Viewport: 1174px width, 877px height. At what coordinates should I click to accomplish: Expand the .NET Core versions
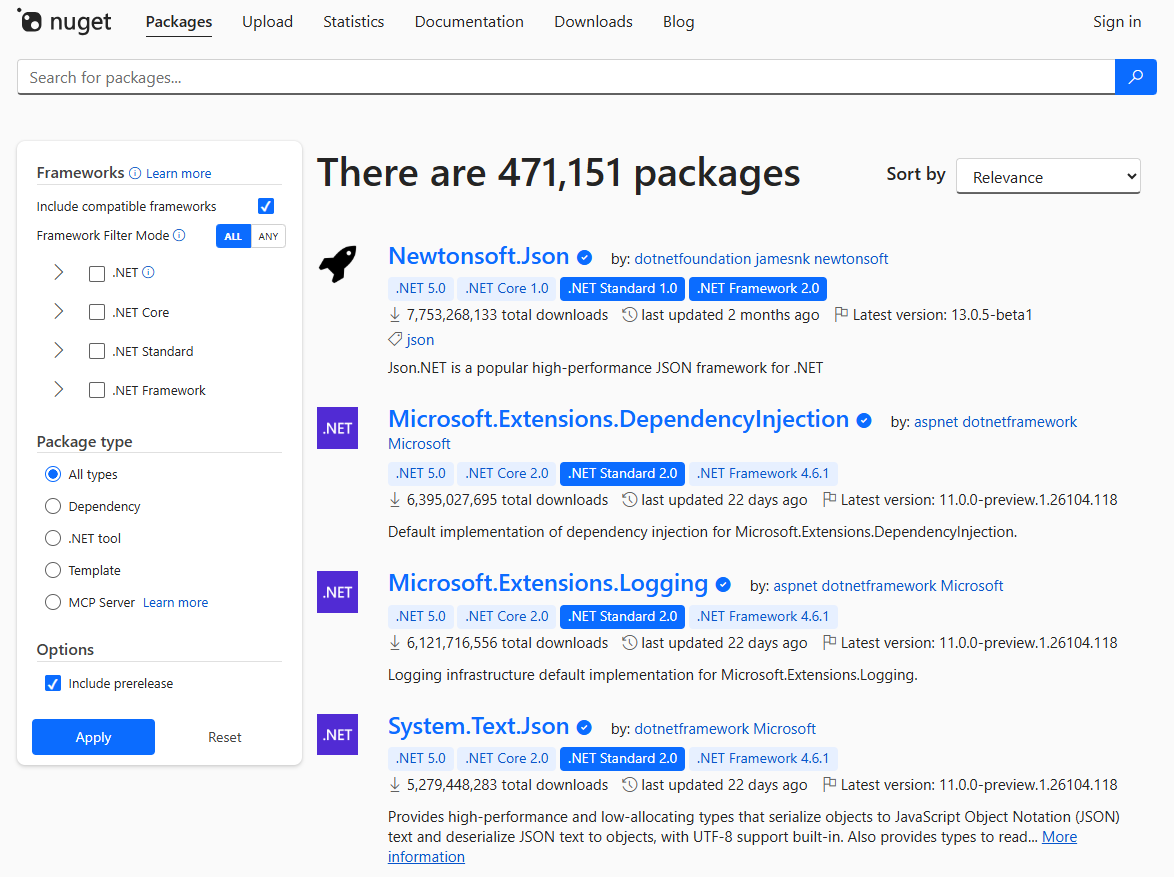pos(58,312)
